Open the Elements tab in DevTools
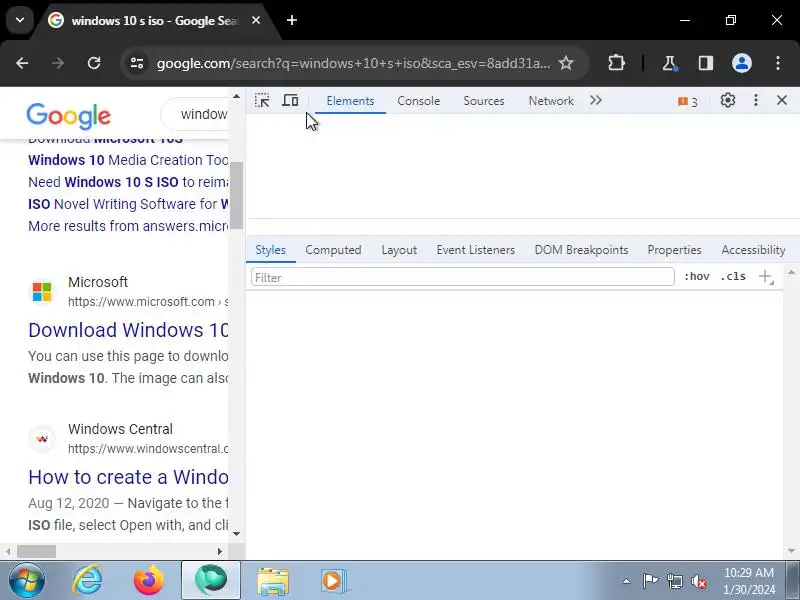Image resolution: width=800 pixels, height=600 pixels. 350,101
